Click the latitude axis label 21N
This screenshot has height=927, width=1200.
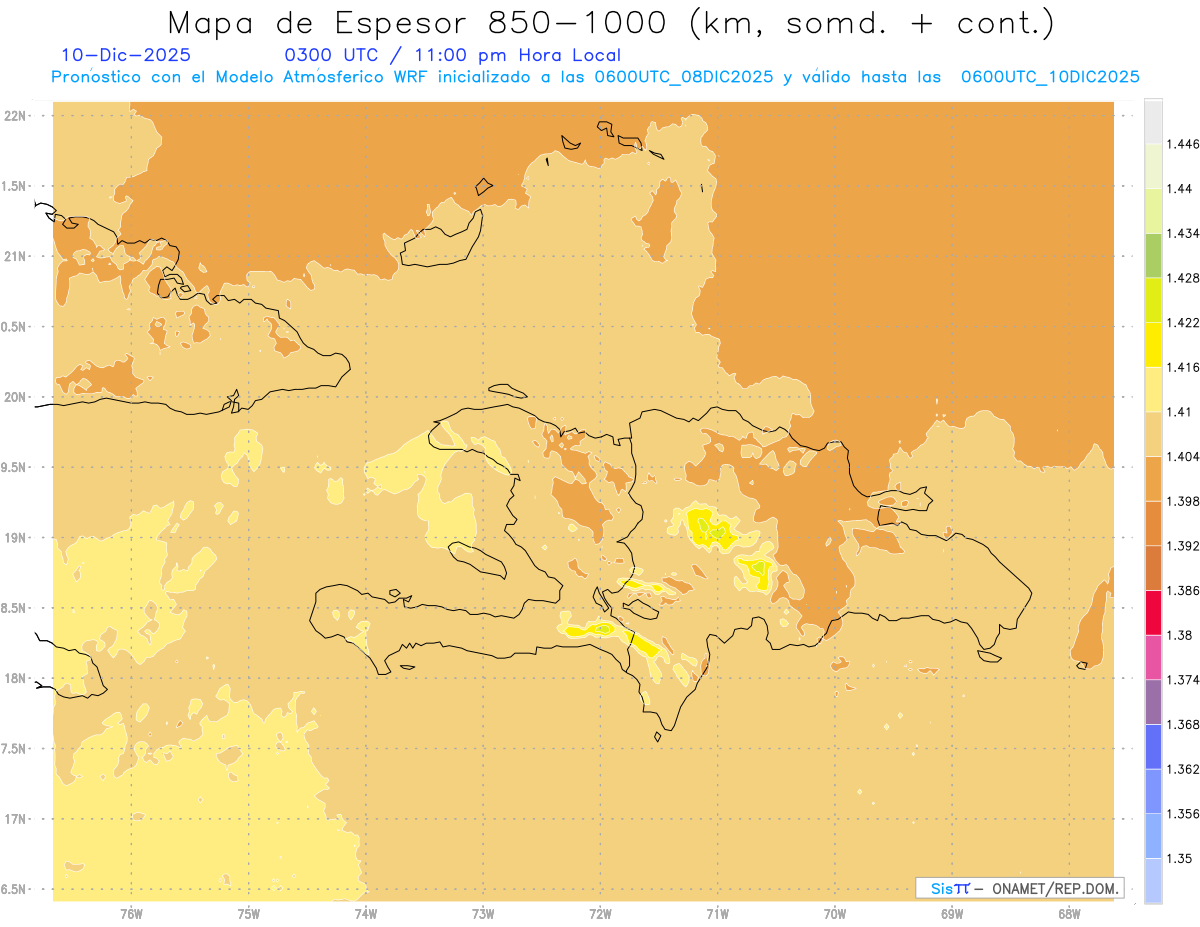tap(17, 257)
